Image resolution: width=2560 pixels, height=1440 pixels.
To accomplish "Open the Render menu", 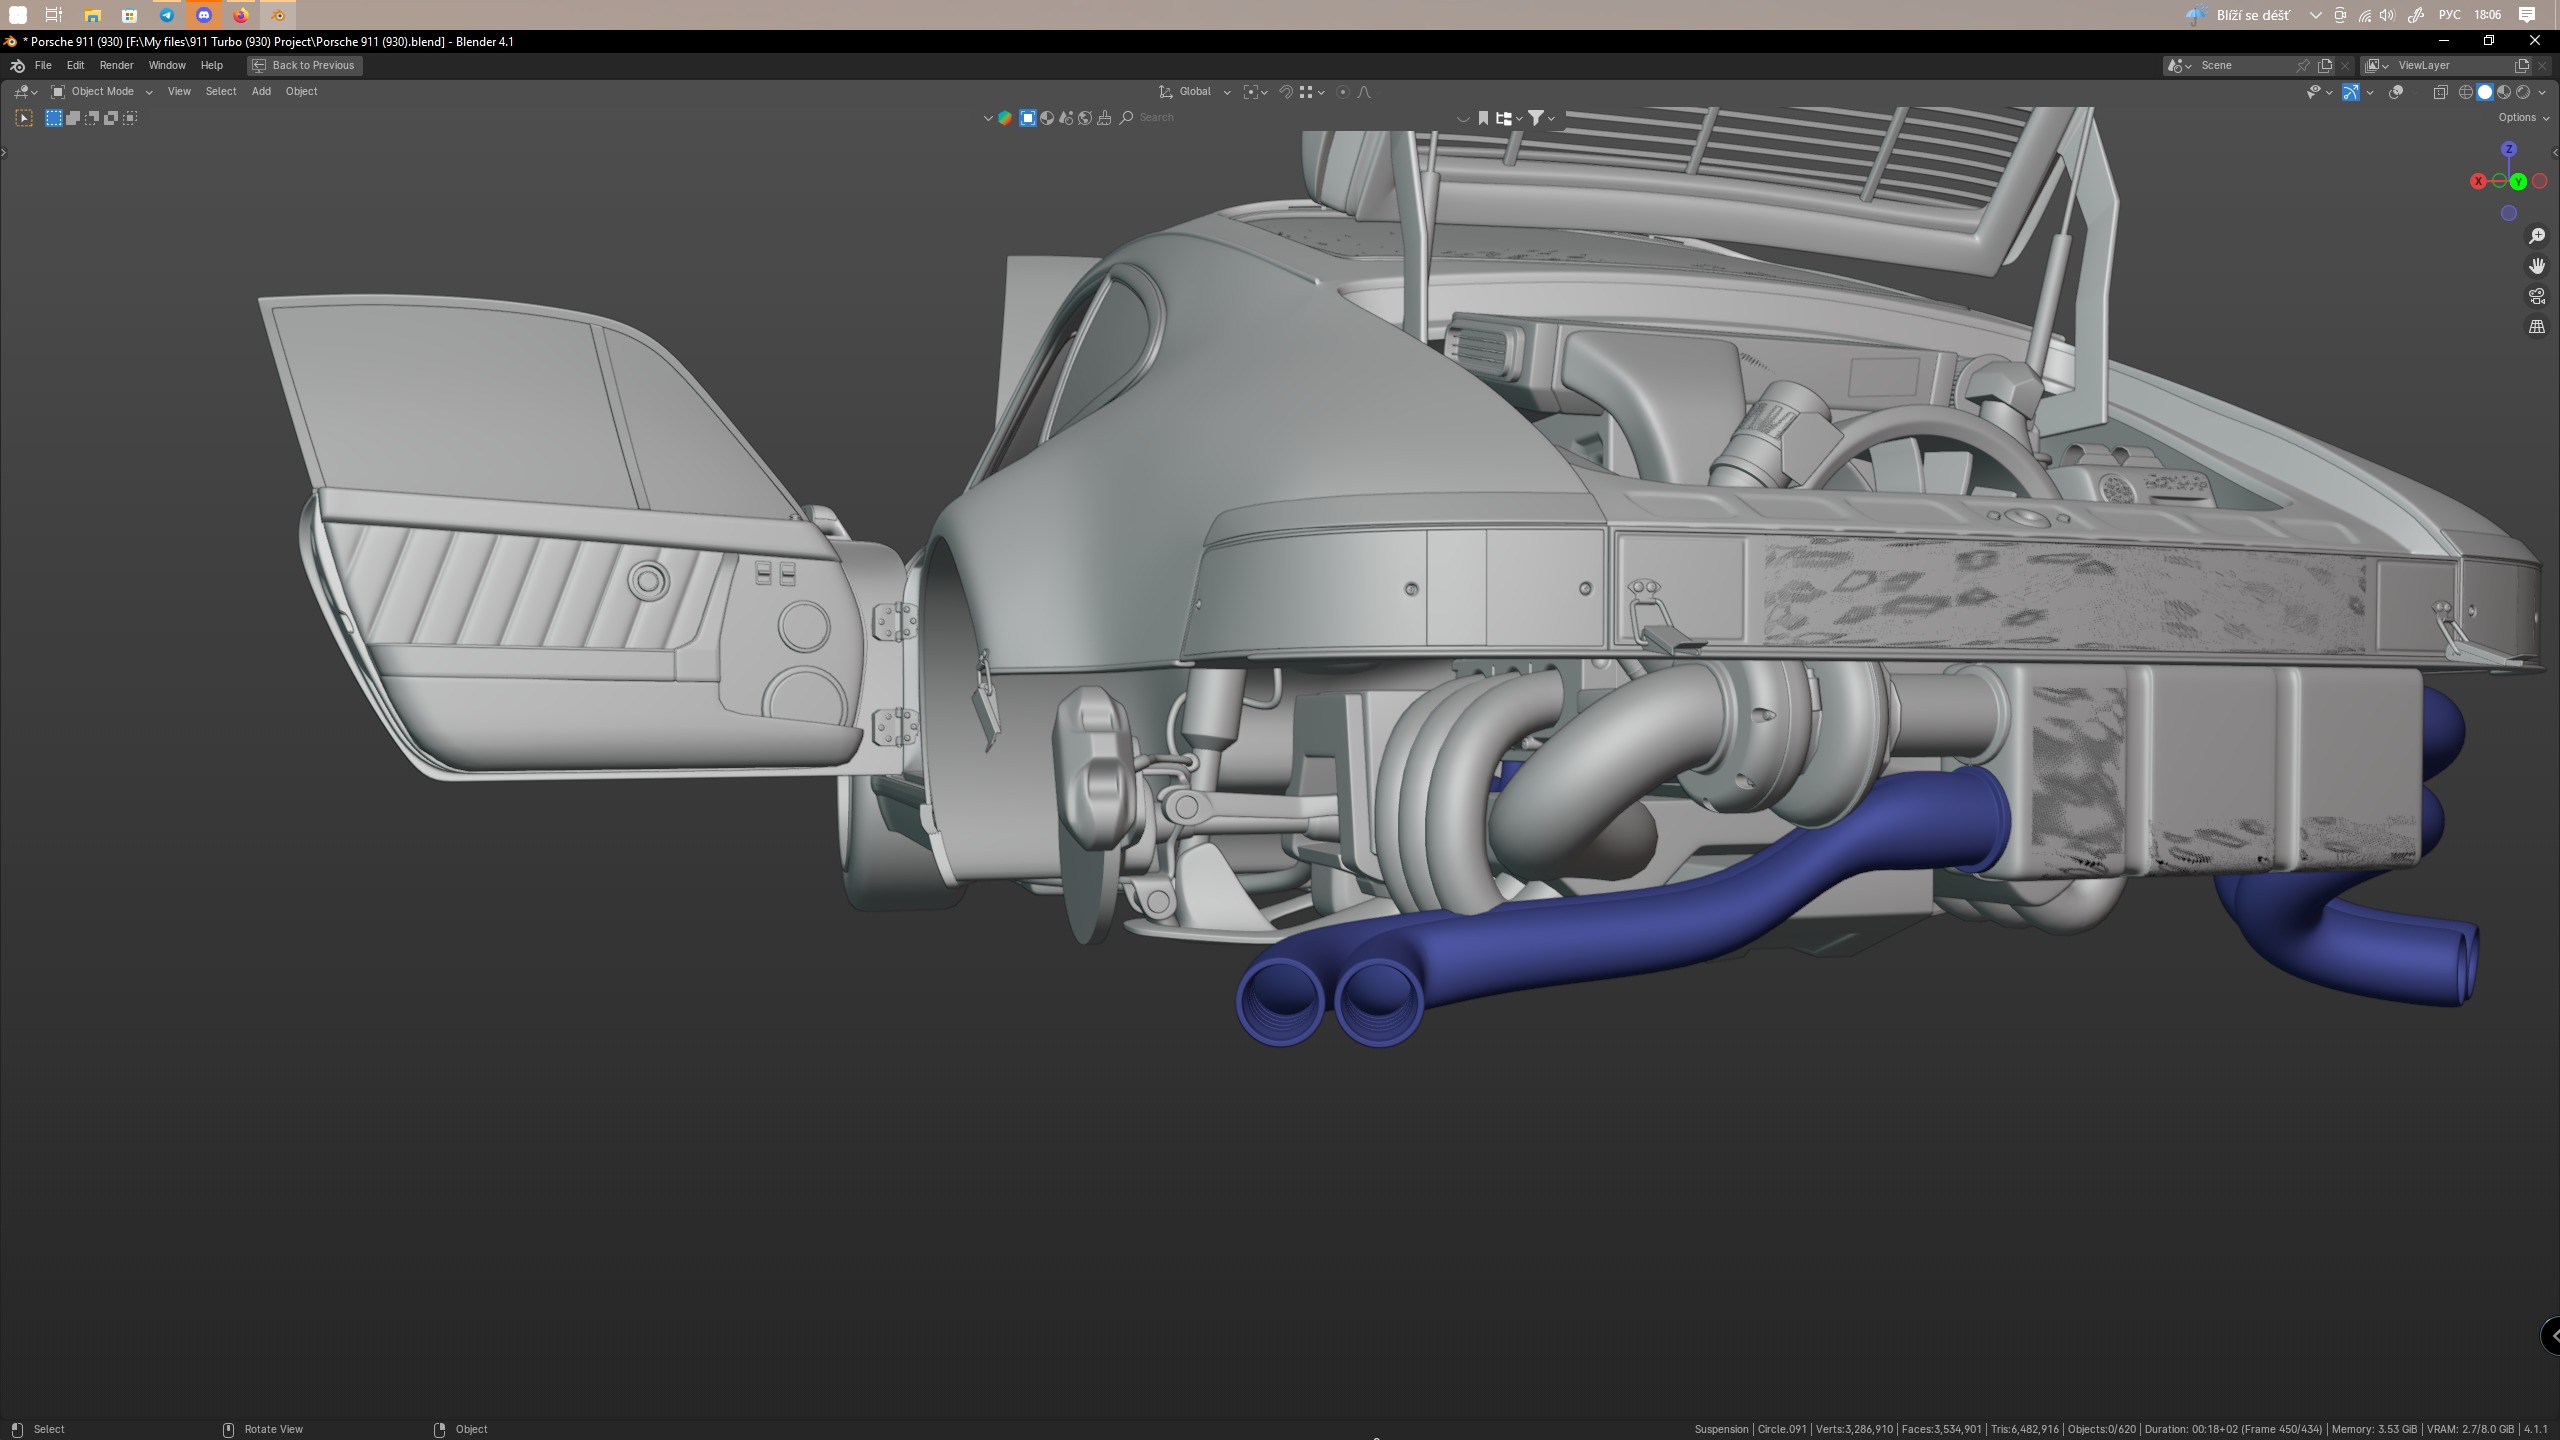I will [116, 65].
